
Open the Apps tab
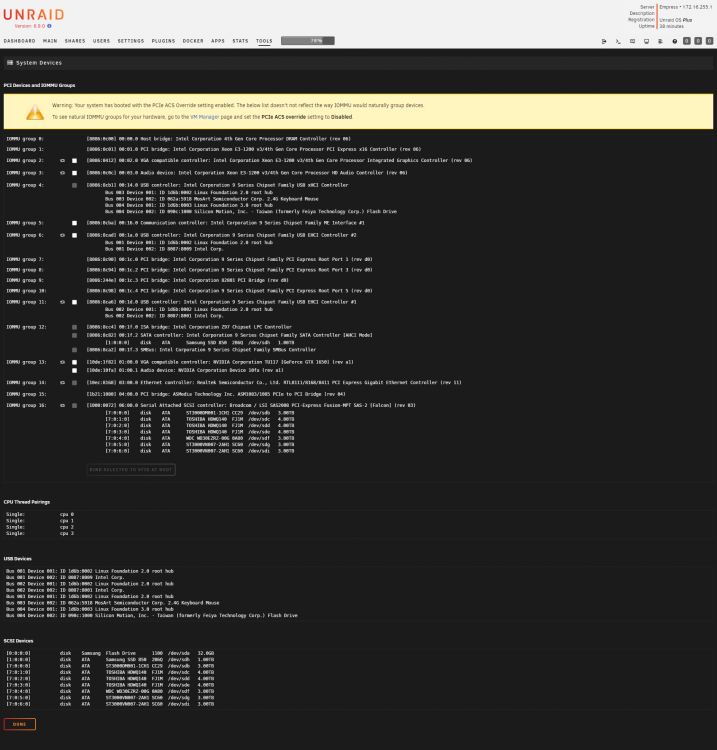(218, 41)
